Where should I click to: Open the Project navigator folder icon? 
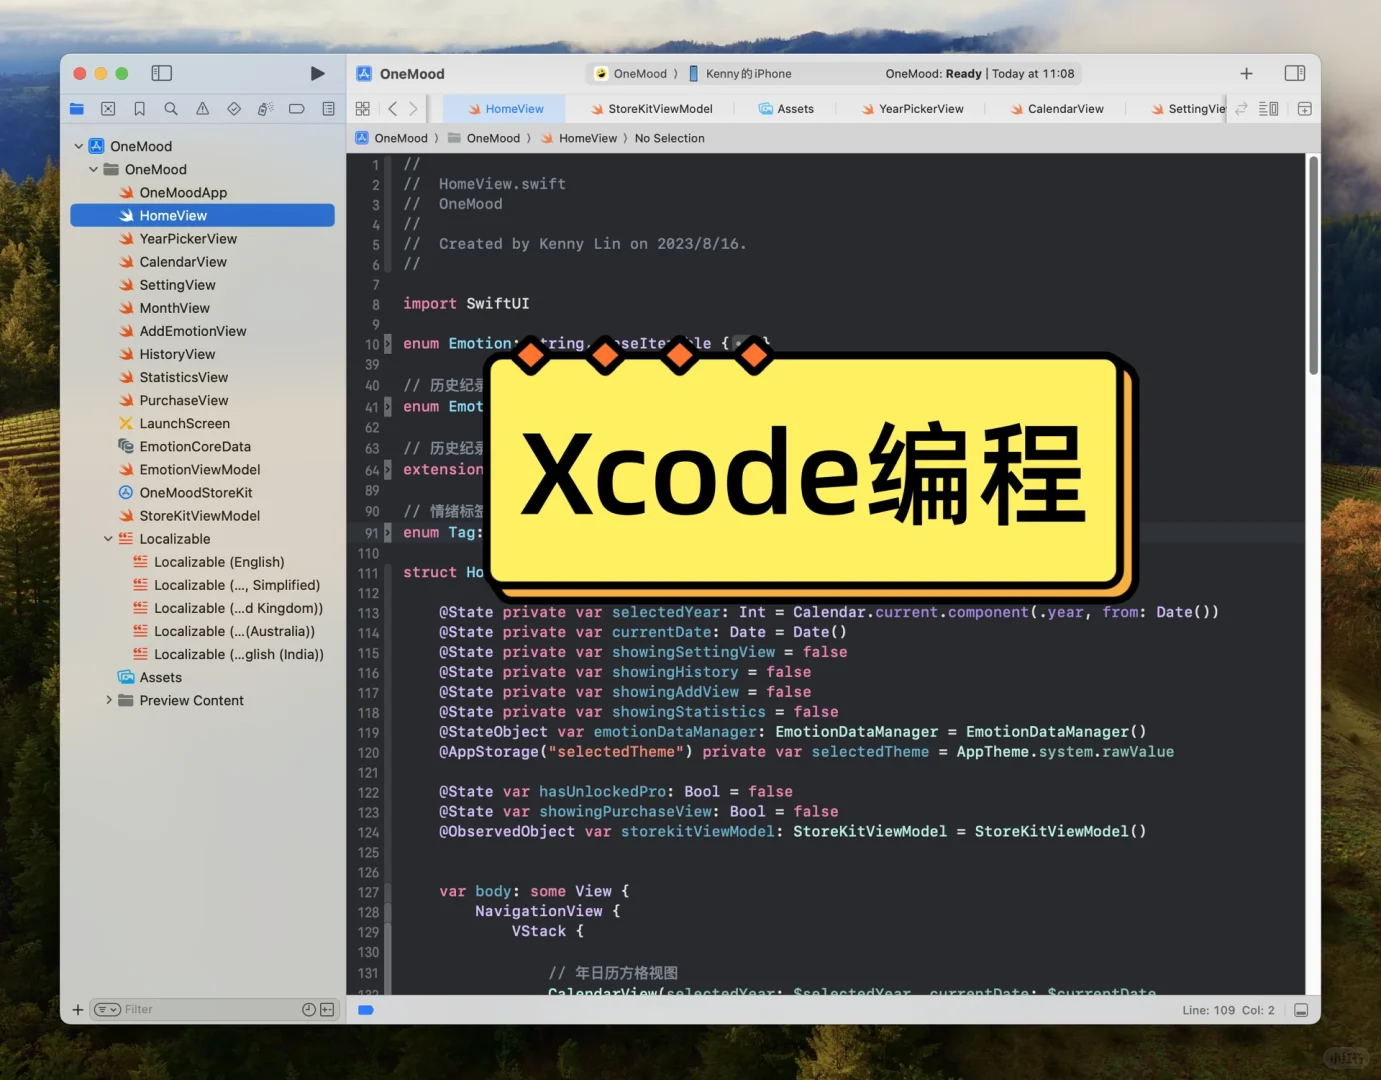(76, 108)
